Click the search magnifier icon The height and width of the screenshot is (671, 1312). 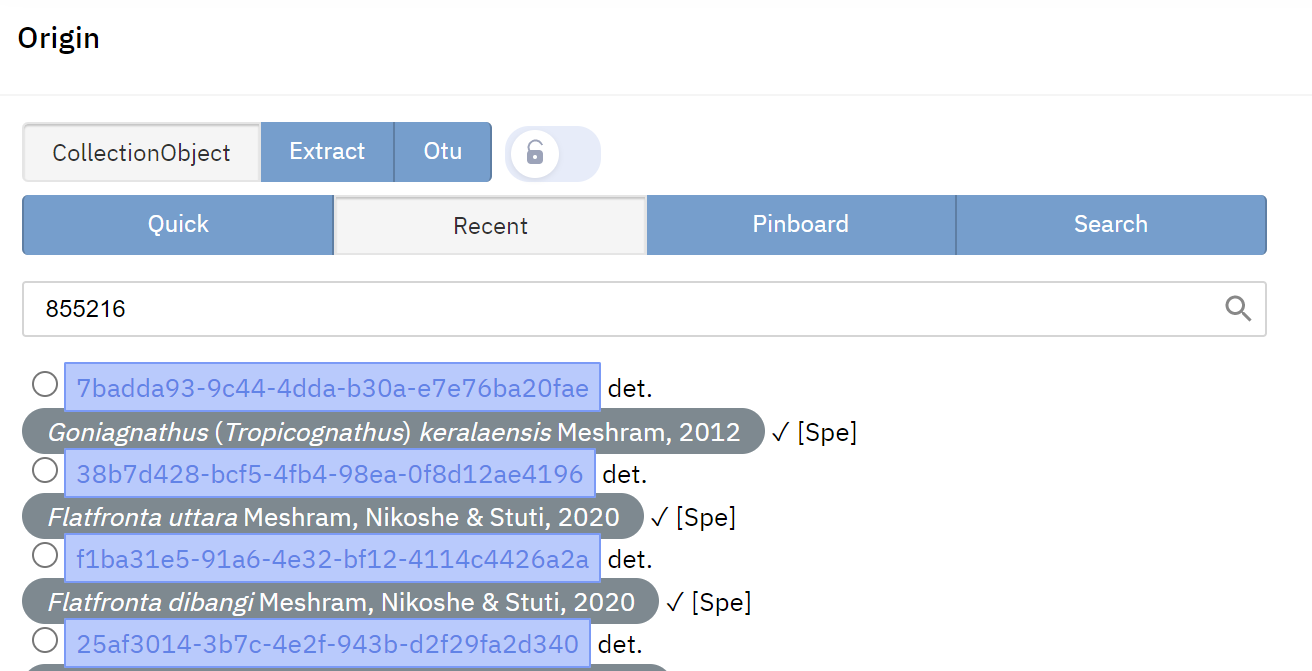pyautogui.click(x=1238, y=309)
